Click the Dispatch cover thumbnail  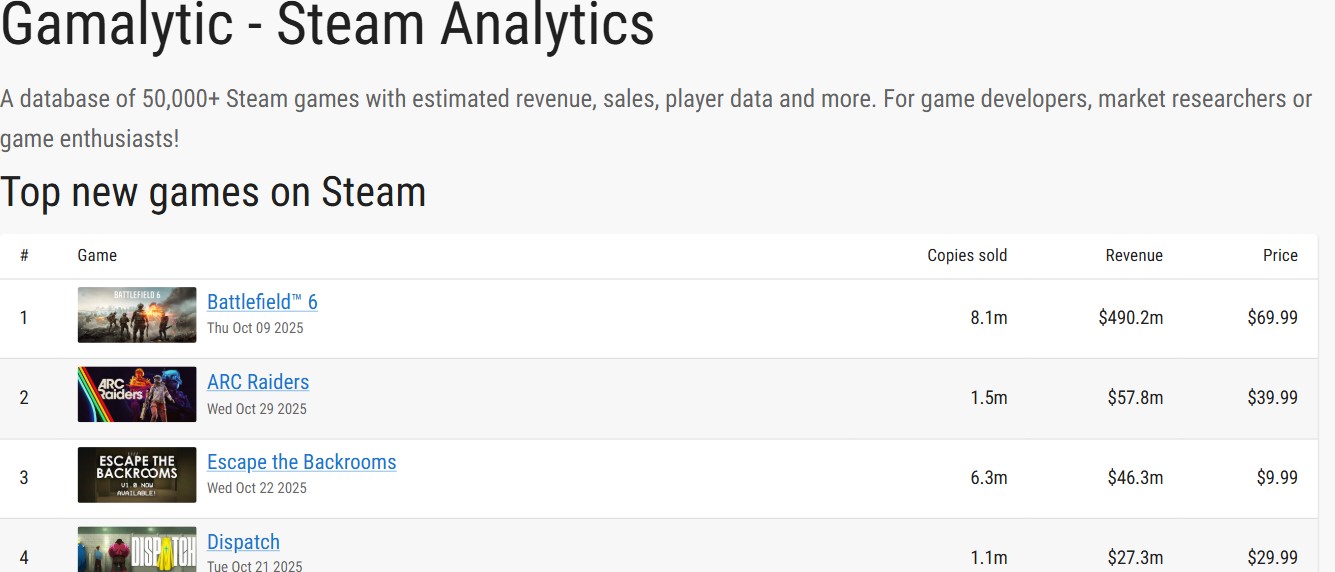pos(137,550)
